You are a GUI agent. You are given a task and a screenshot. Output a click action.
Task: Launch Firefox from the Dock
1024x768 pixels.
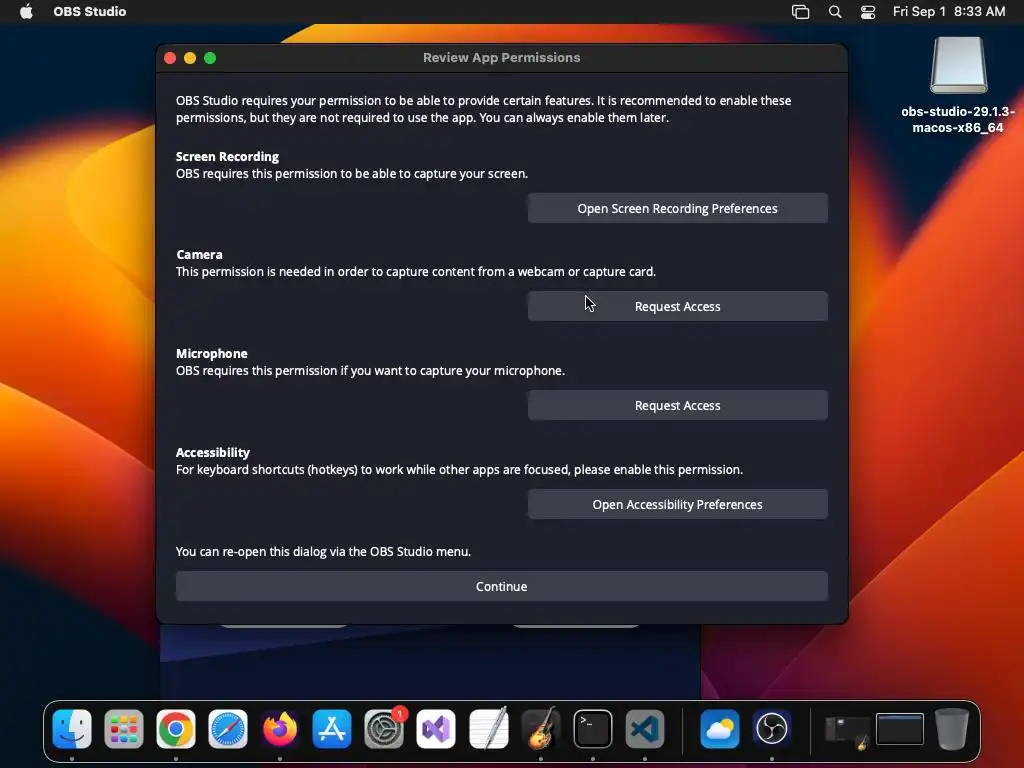coord(280,729)
